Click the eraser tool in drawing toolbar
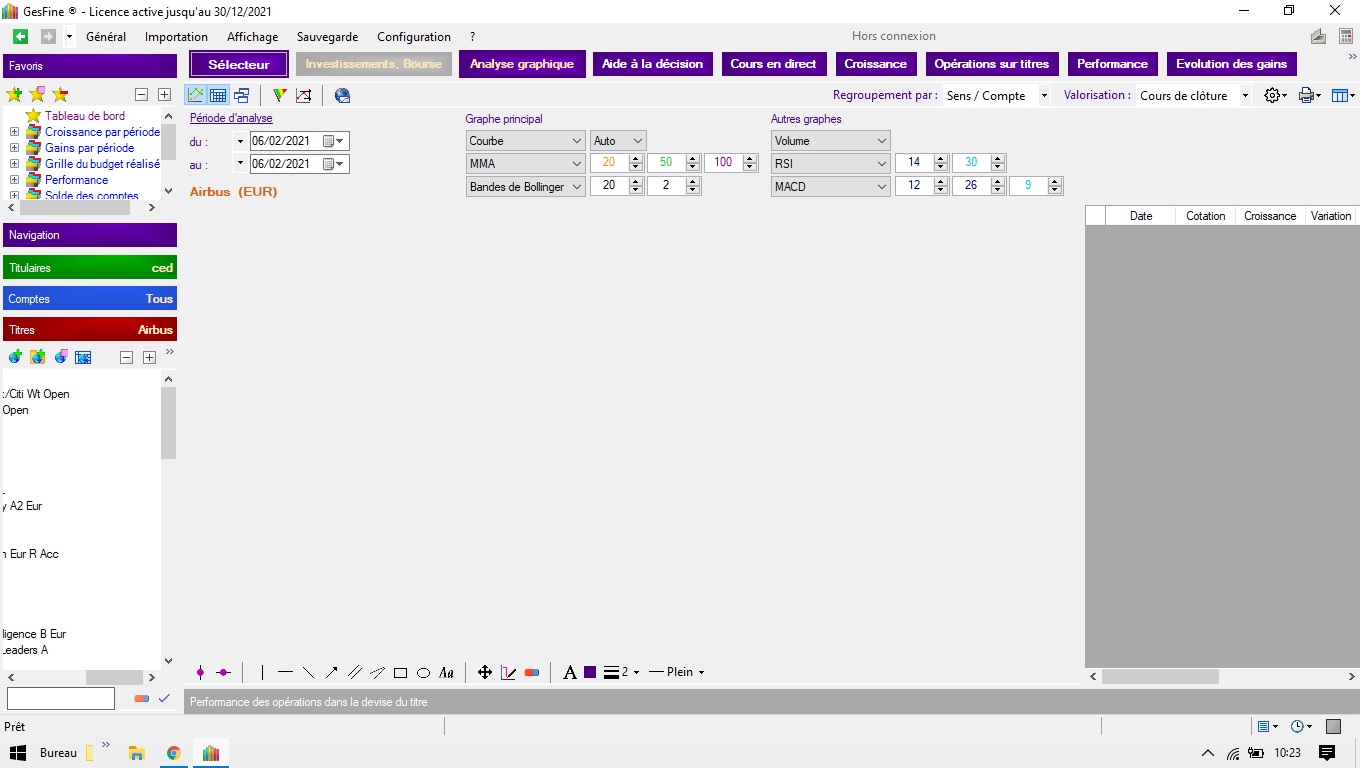The height and width of the screenshot is (768, 1360). pos(532,673)
